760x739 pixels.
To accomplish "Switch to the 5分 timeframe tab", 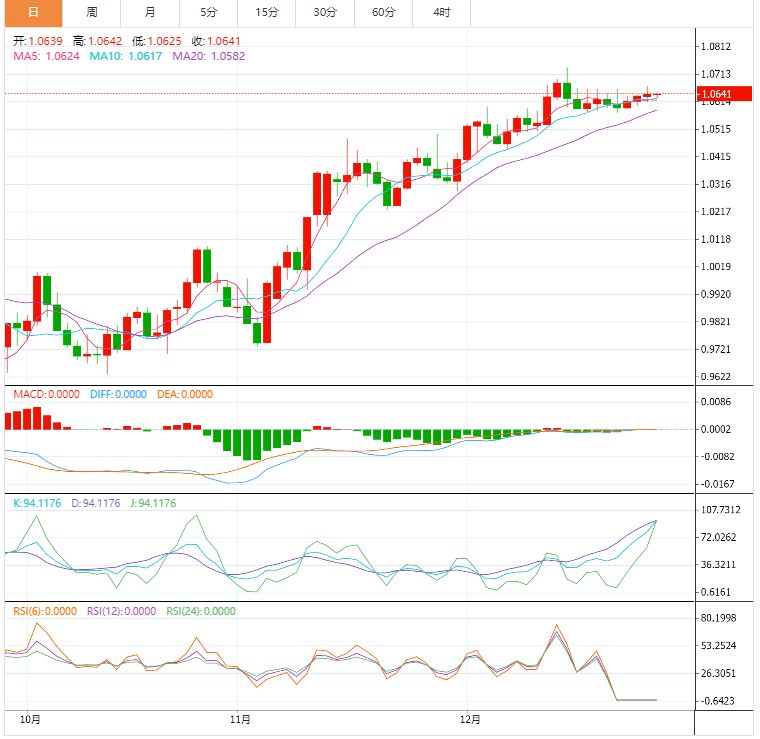I will coord(208,13).
